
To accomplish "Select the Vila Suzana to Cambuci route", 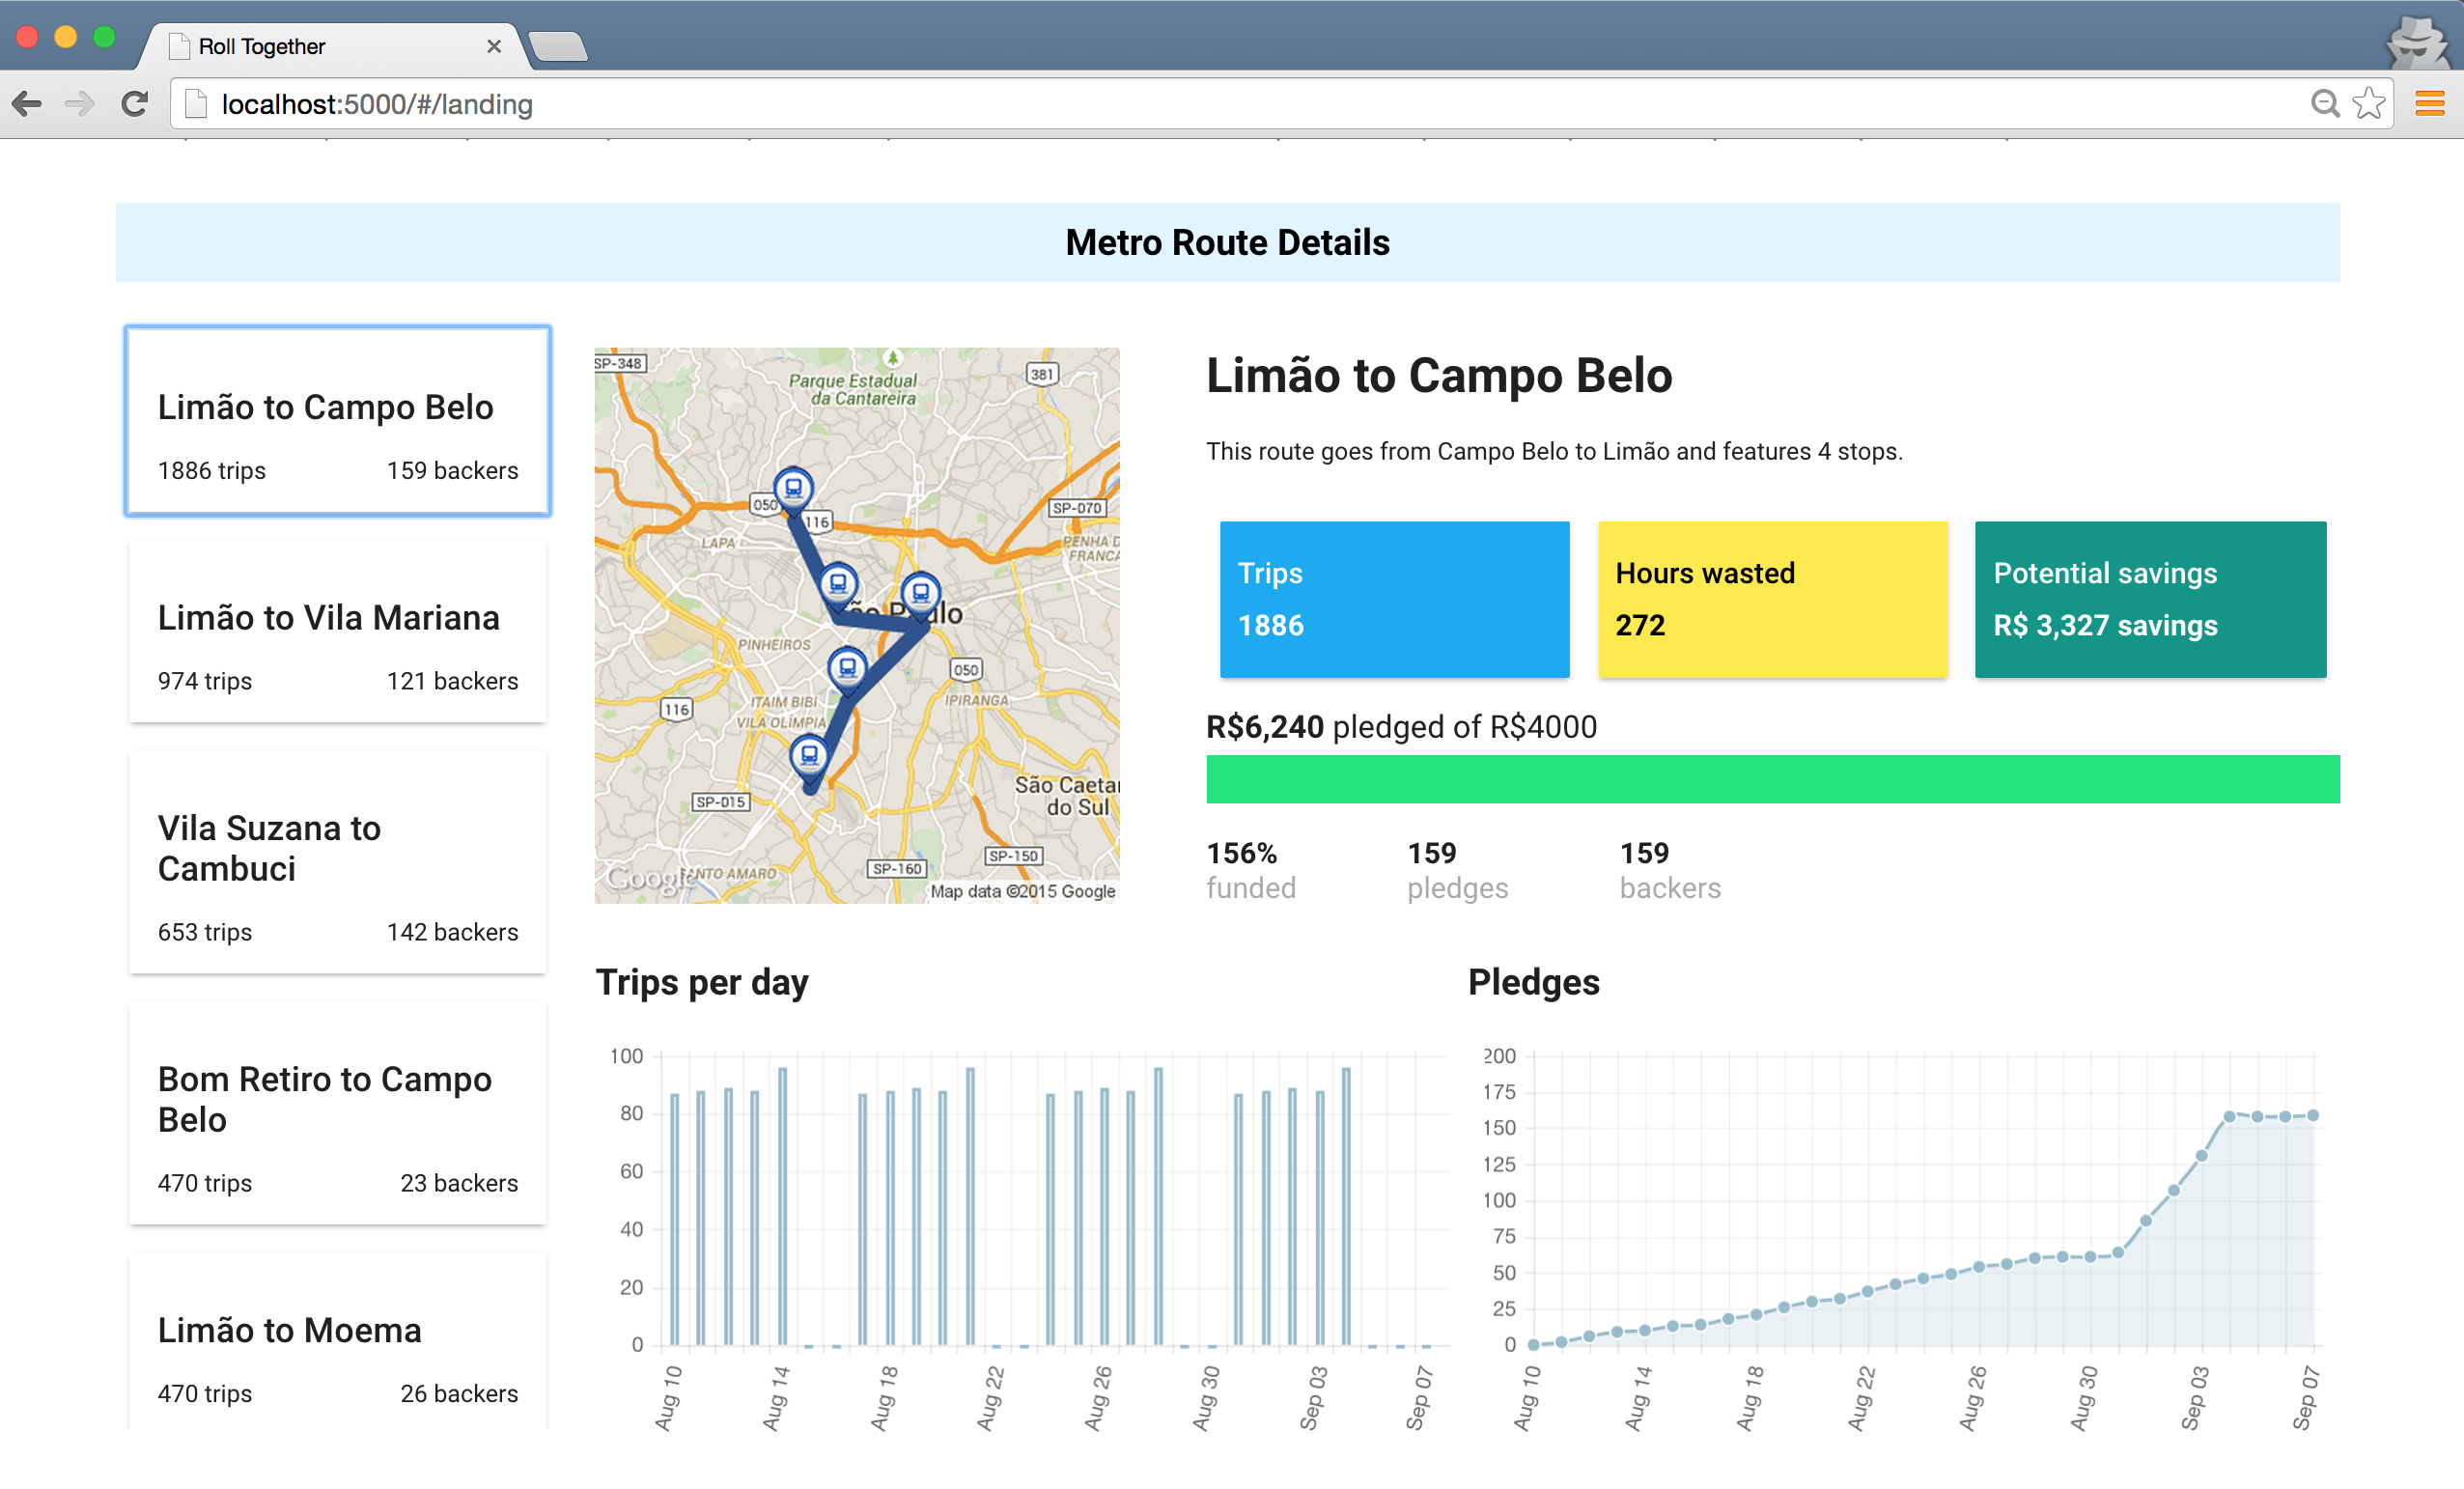I will coord(338,862).
